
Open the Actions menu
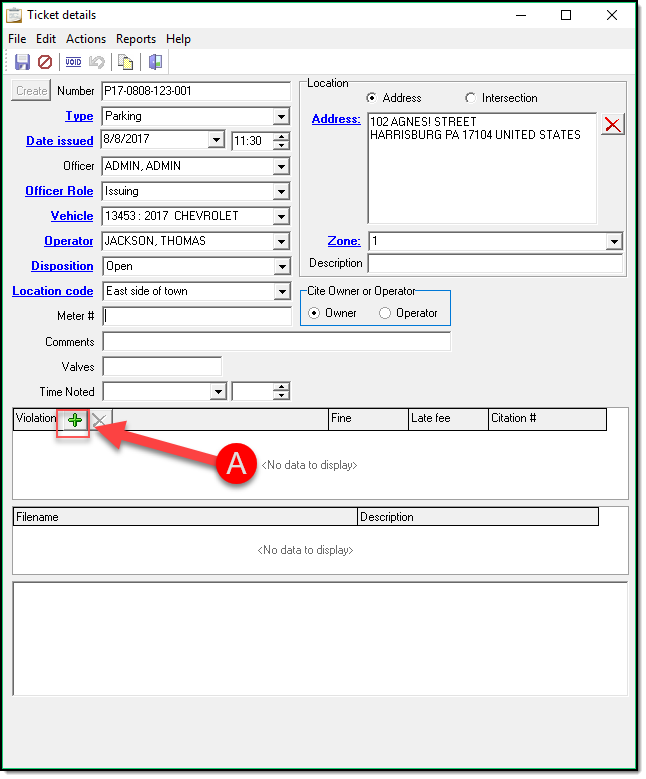pyautogui.click(x=86, y=39)
